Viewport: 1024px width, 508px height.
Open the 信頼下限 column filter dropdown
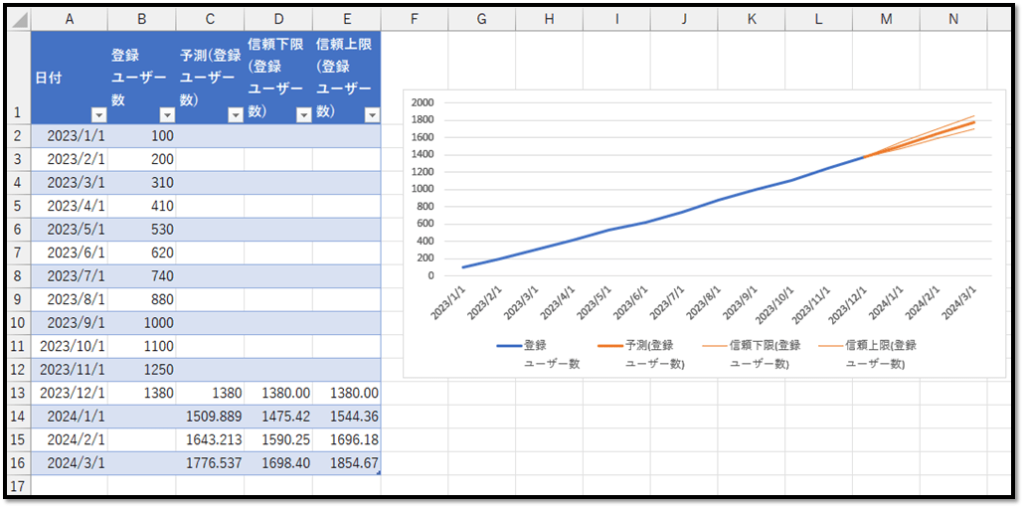coord(303,115)
